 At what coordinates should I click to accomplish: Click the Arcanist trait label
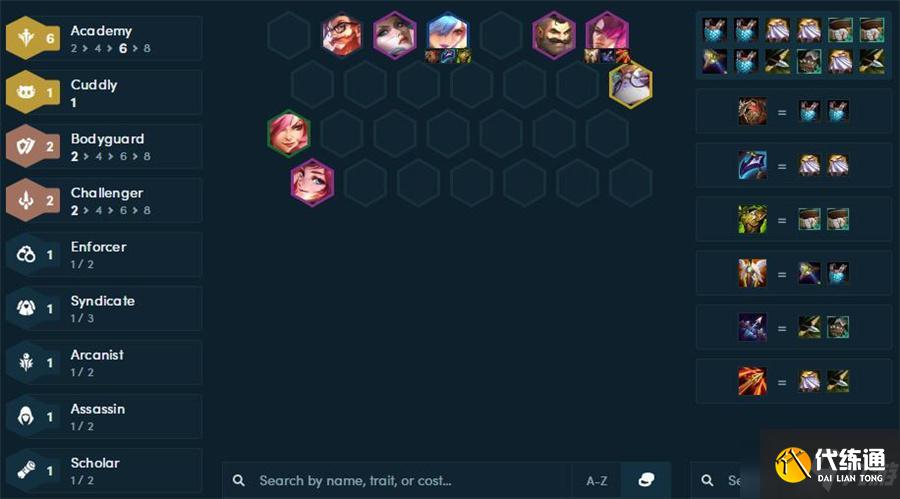click(97, 355)
